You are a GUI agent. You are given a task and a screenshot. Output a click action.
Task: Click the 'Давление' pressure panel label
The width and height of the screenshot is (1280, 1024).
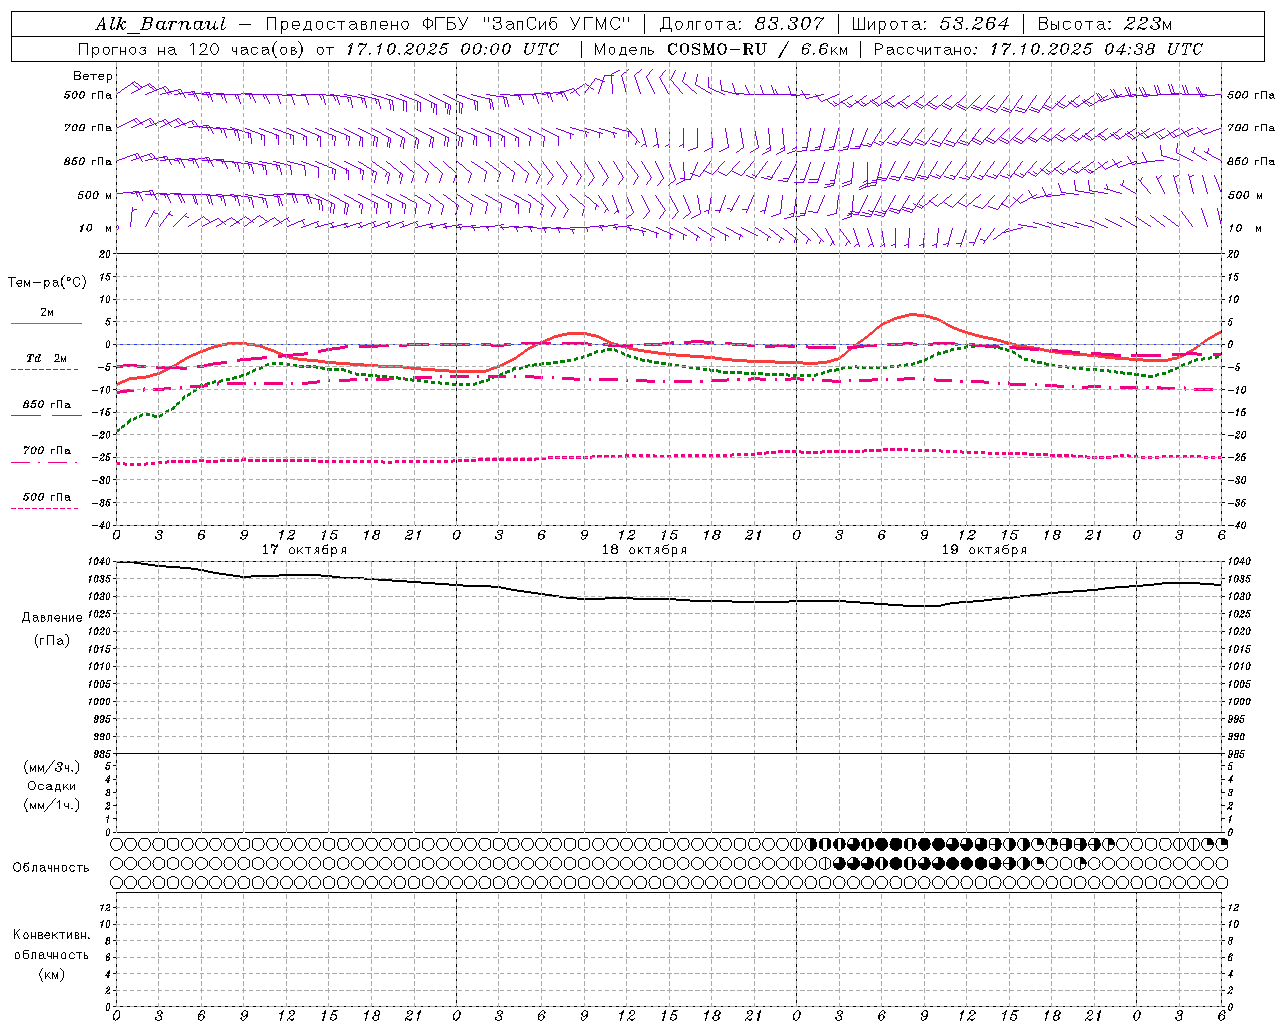pos(52,618)
